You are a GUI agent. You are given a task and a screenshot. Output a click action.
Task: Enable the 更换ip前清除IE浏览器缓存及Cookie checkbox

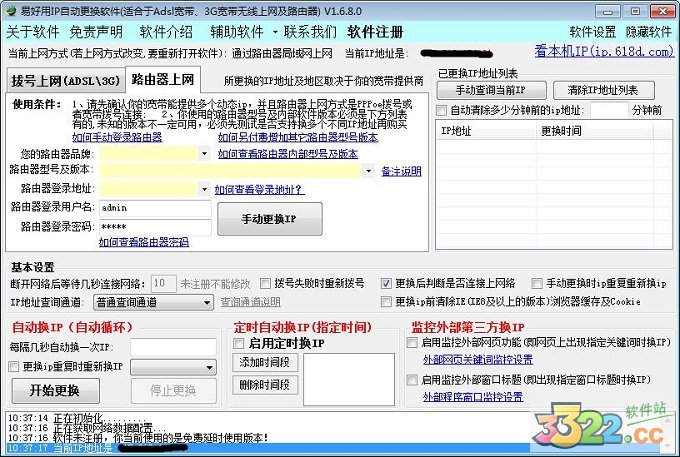coord(386,301)
